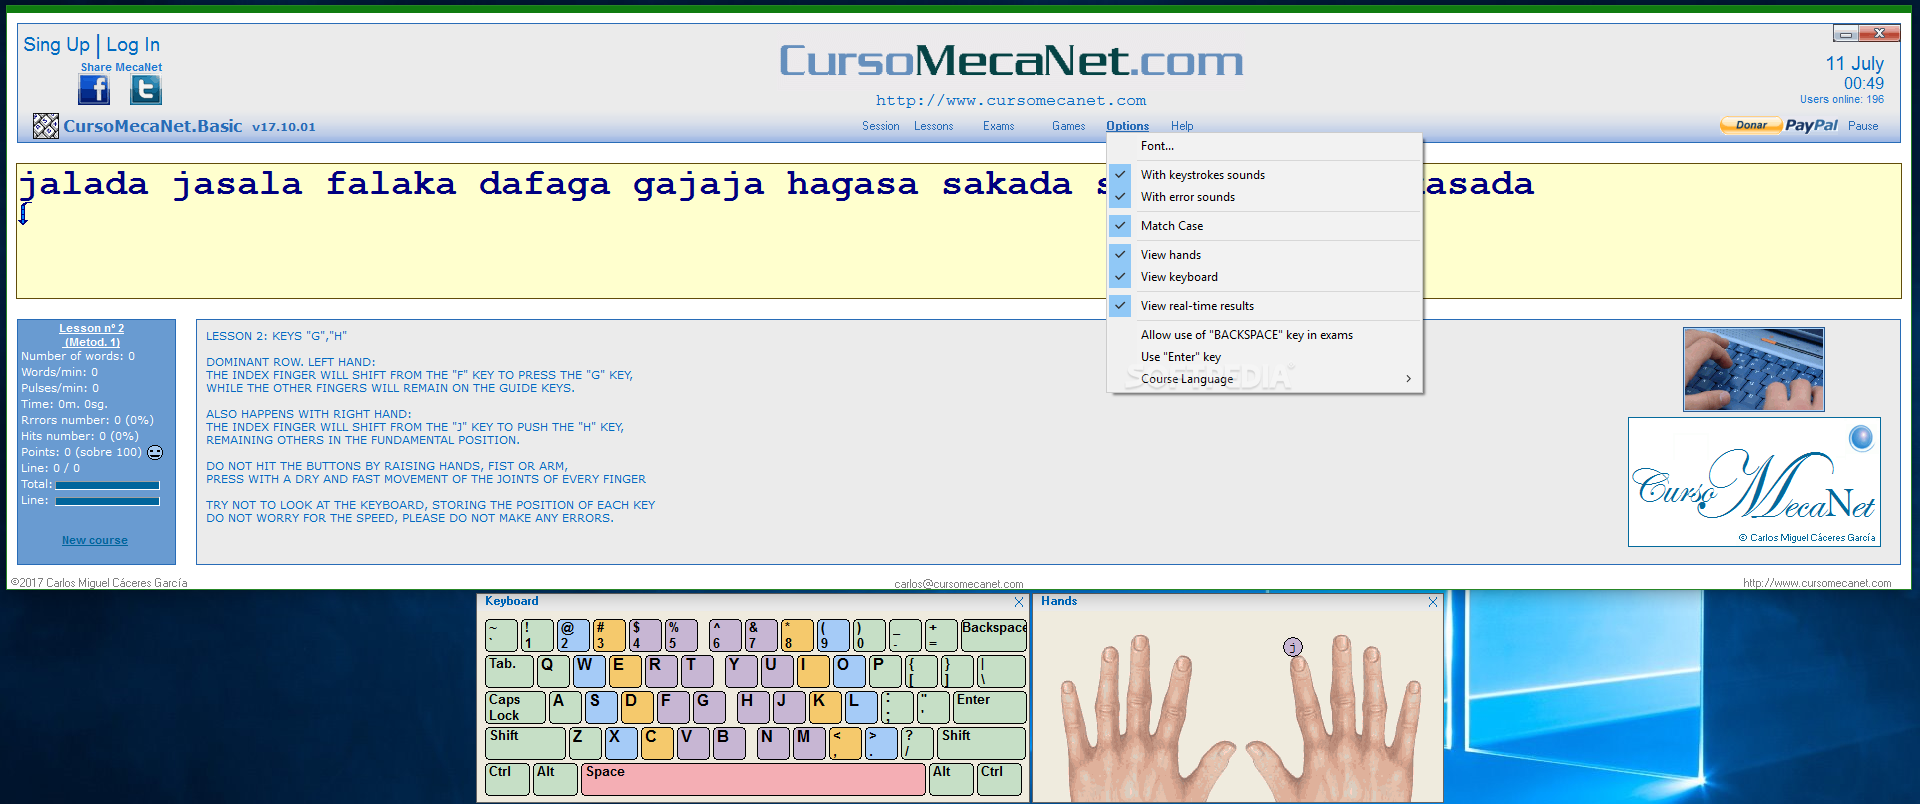
Task: Click the New course link
Action: point(95,540)
